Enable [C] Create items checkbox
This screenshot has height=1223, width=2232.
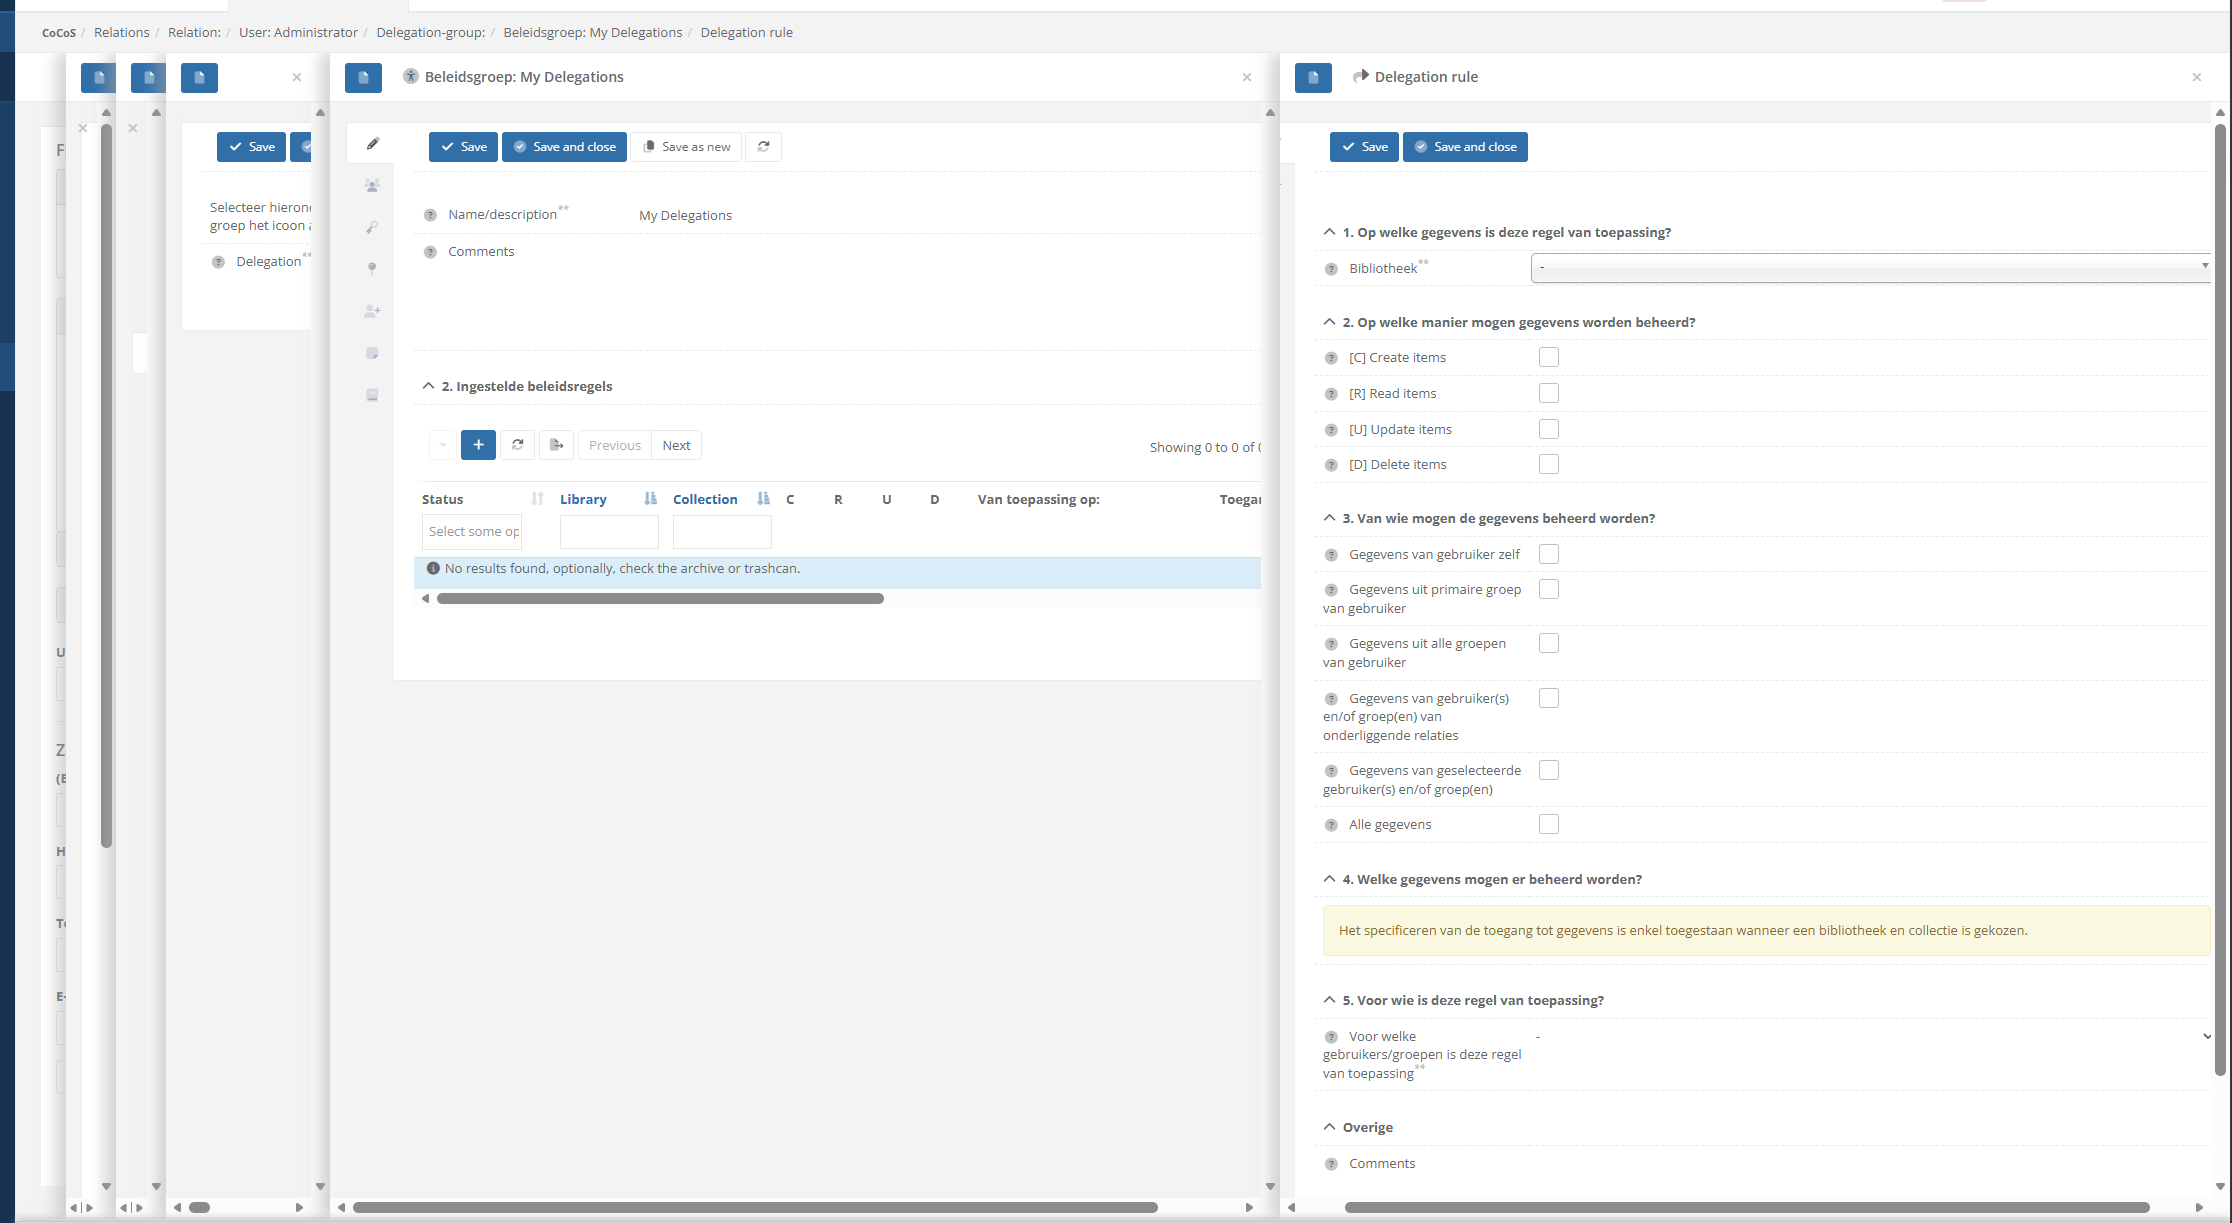coord(1549,357)
